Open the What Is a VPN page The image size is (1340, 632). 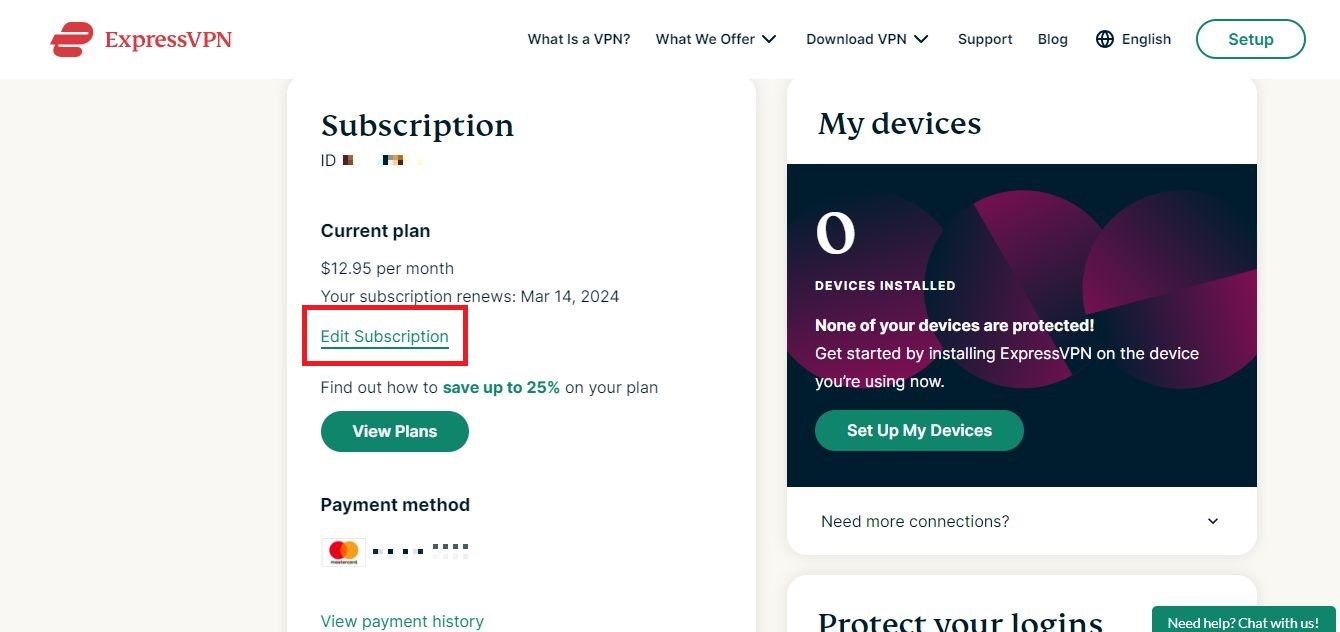578,39
